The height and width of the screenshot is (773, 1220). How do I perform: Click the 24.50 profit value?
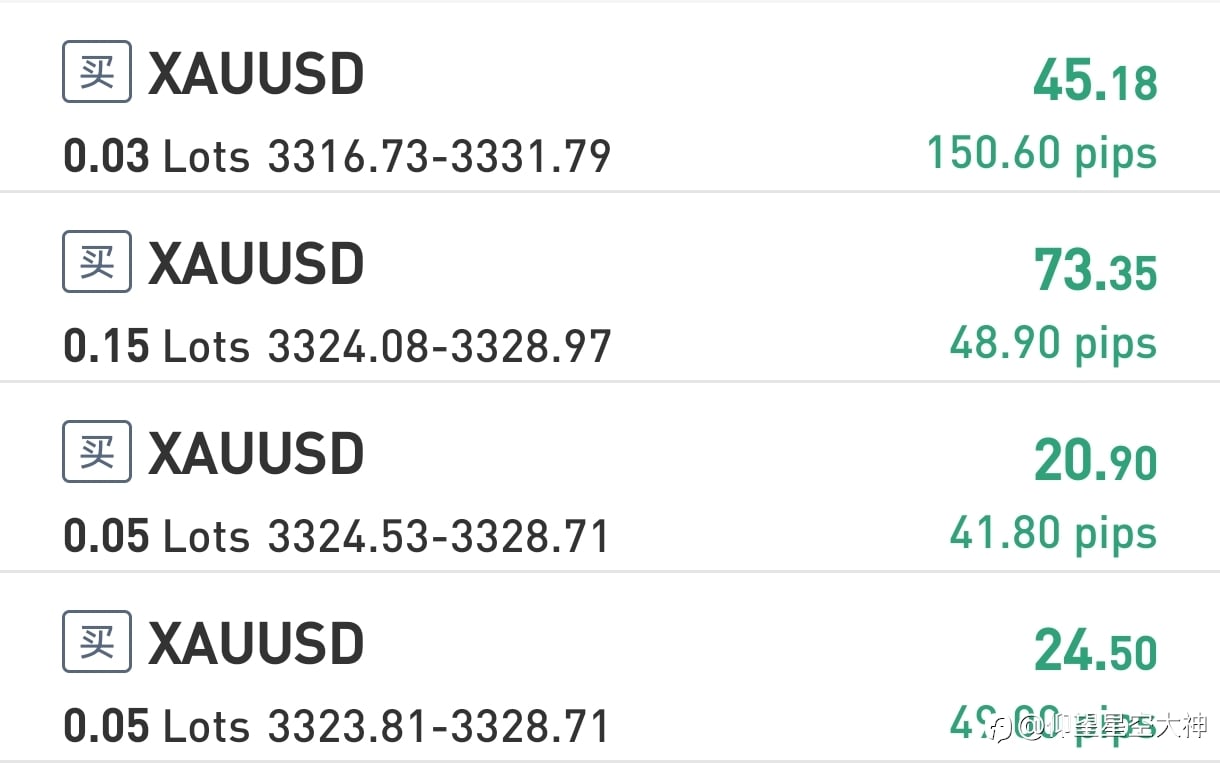click(x=1095, y=651)
